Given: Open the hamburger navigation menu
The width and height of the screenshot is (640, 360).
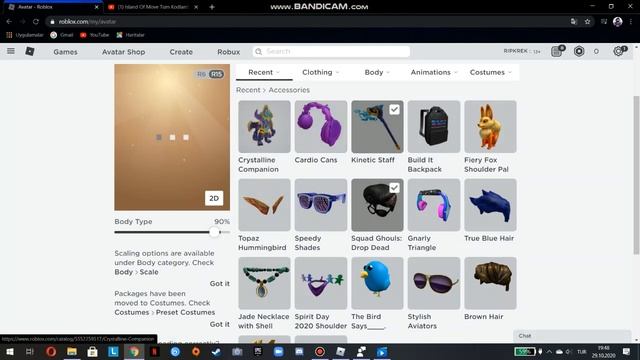Looking at the screenshot, I should tap(11, 51).
